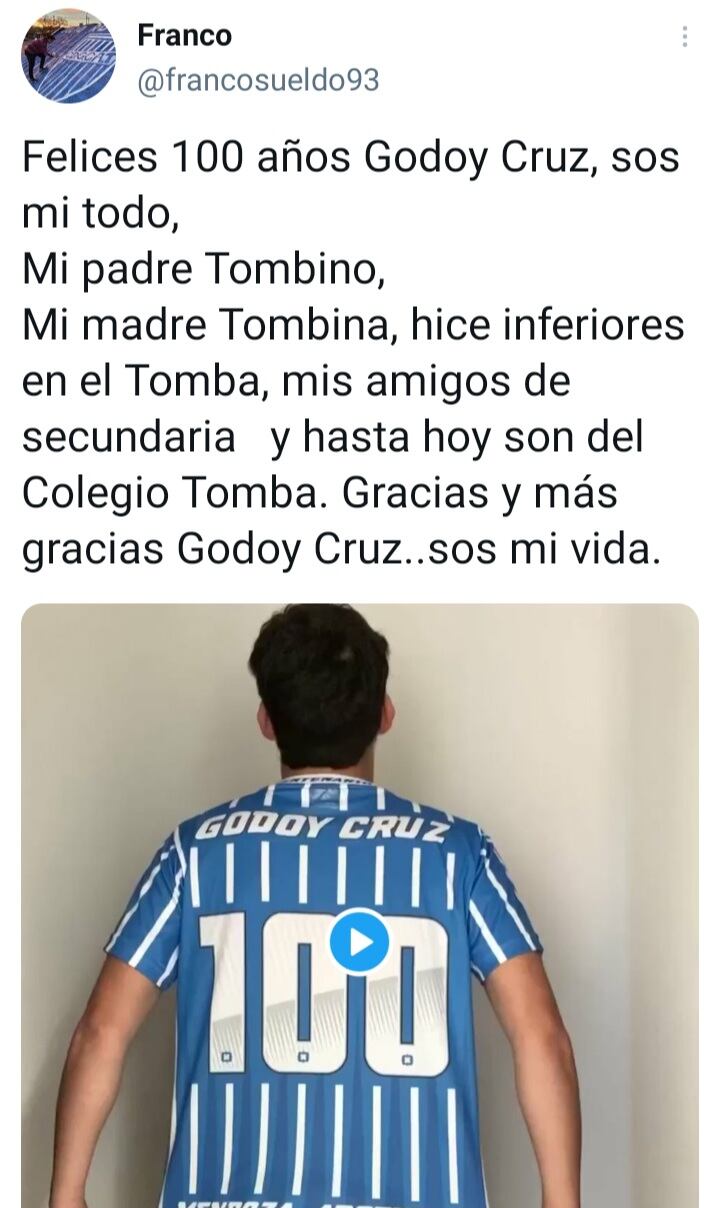This screenshot has height=1208, width=720.
Task: Tap the line 'en el Tomba, mis amigos de'
Action: coord(296,381)
